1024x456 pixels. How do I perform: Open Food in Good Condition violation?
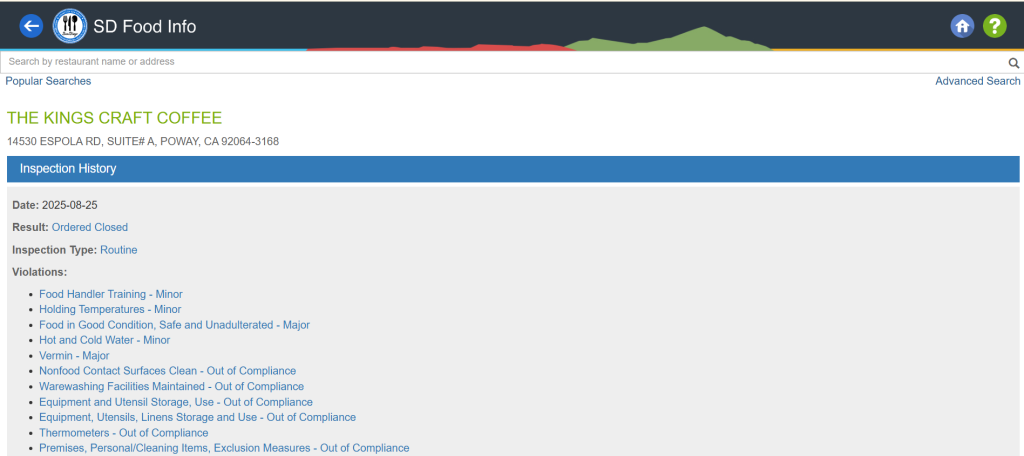point(174,325)
